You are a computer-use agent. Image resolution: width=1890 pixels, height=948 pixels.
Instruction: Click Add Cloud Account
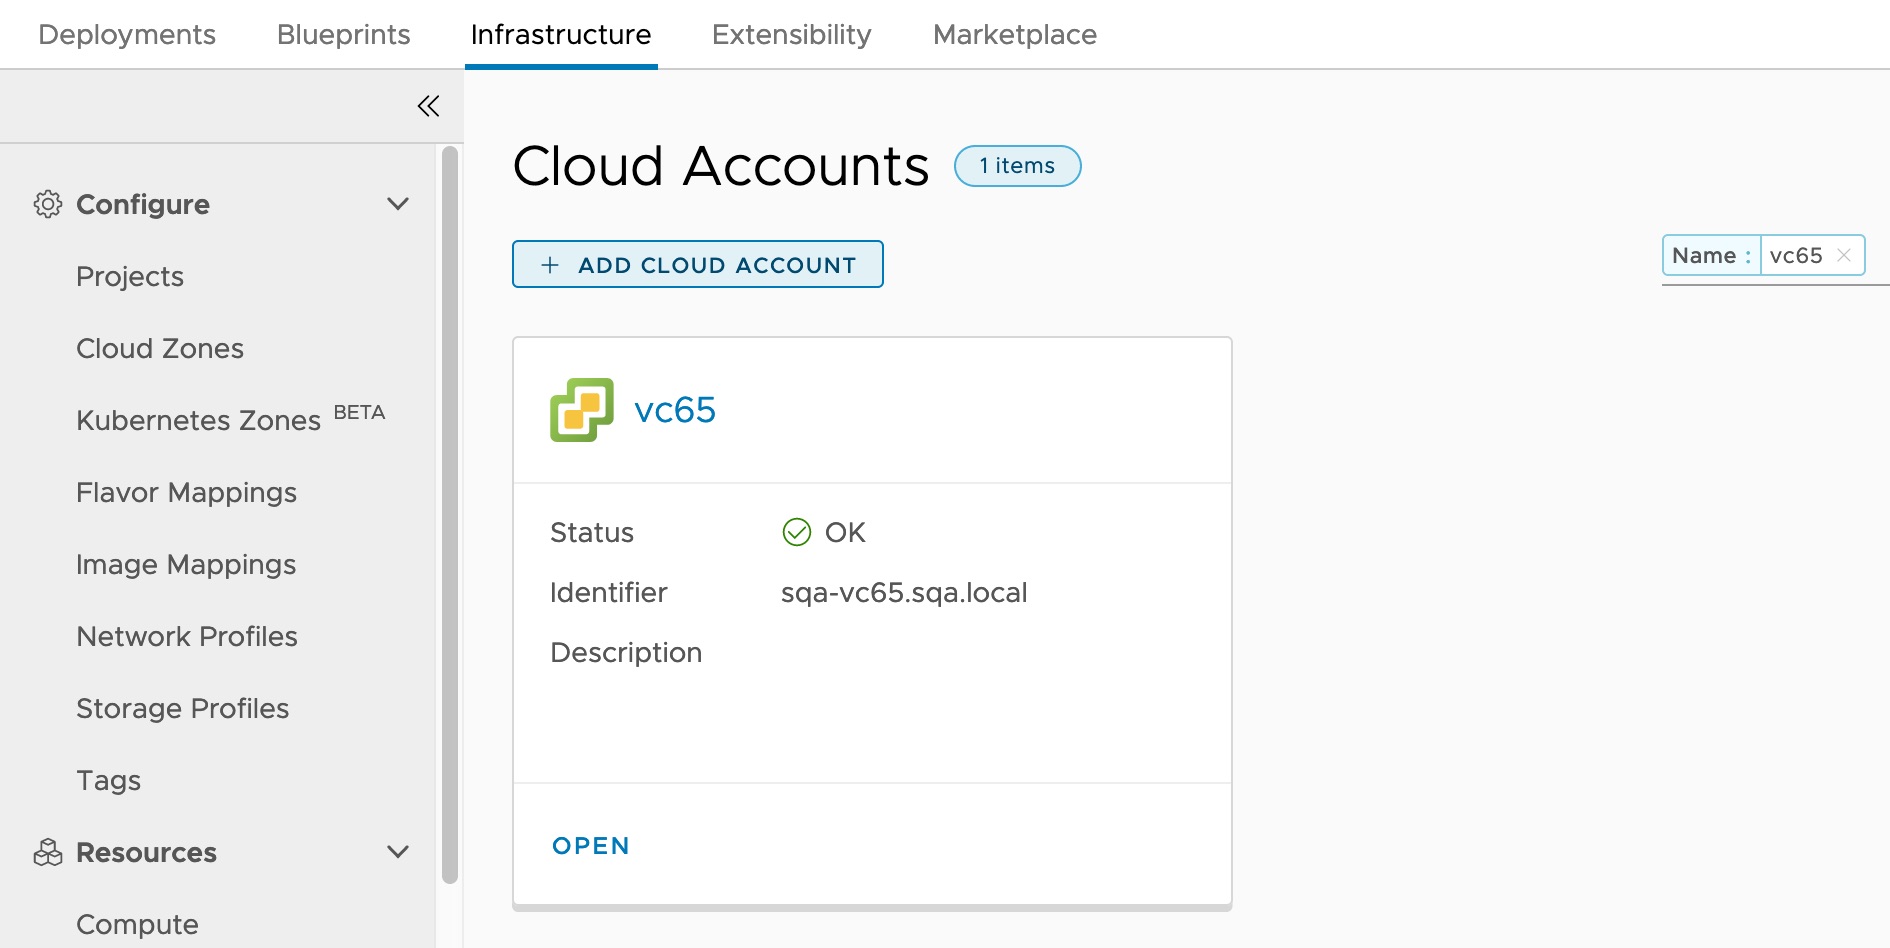pos(697,264)
